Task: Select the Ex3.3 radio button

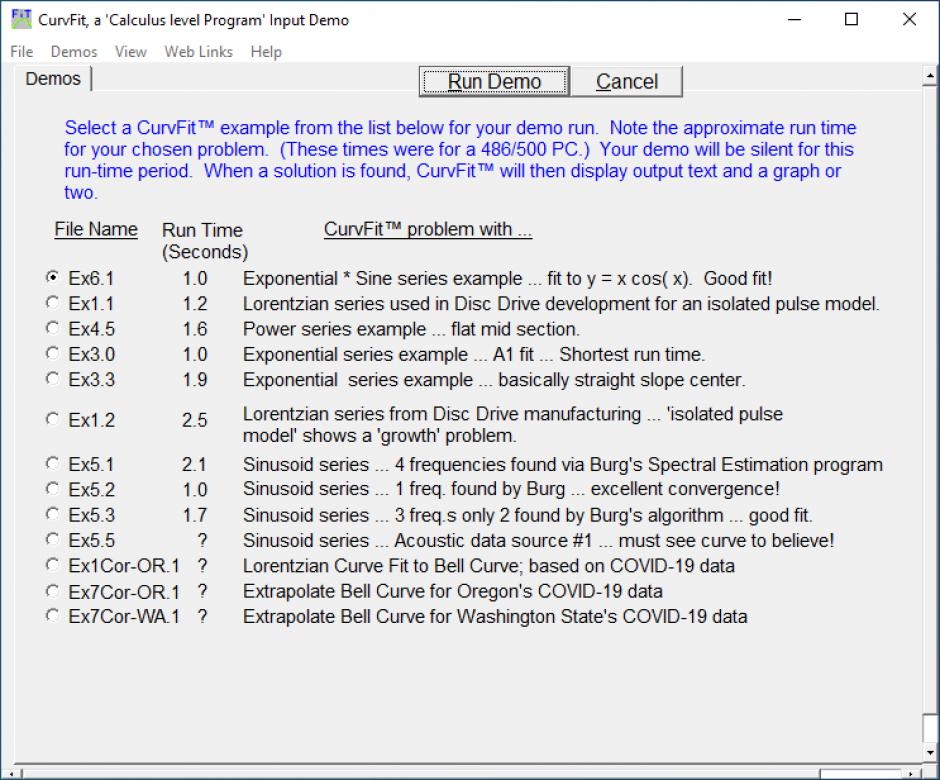Action: tap(53, 378)
